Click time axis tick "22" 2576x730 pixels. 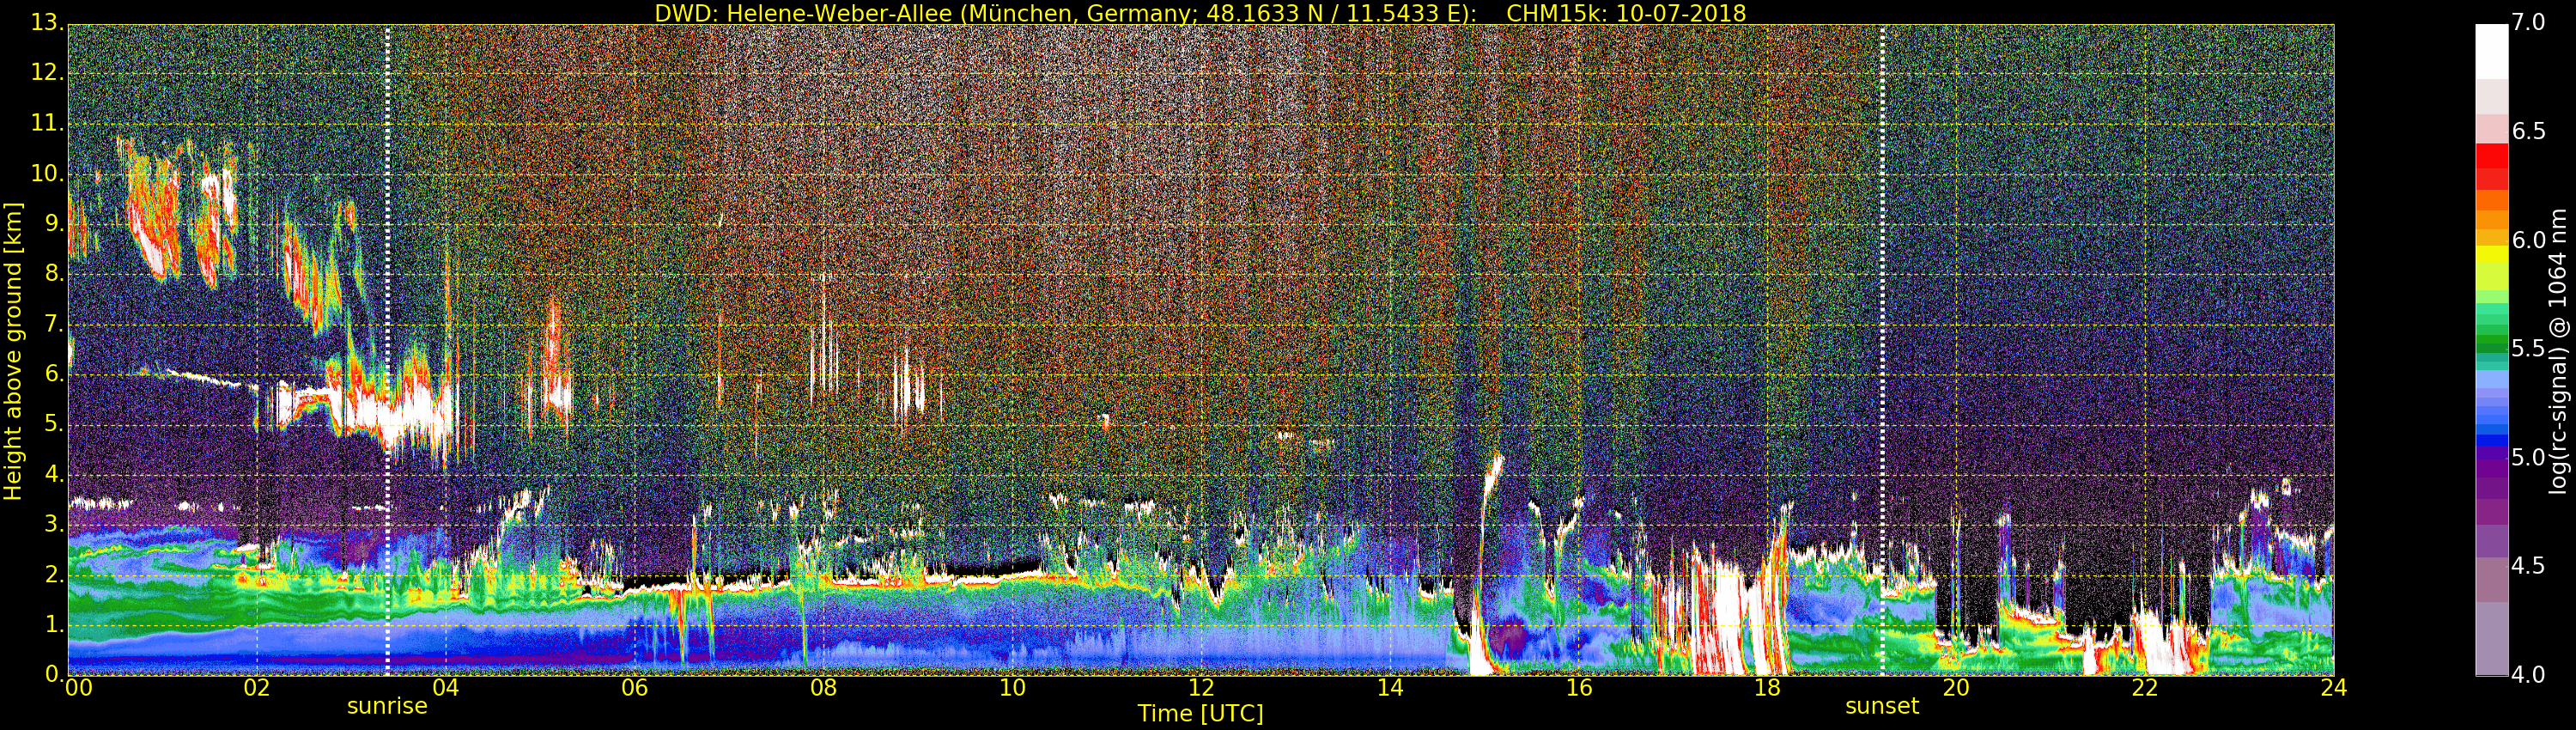point(2145,688)
